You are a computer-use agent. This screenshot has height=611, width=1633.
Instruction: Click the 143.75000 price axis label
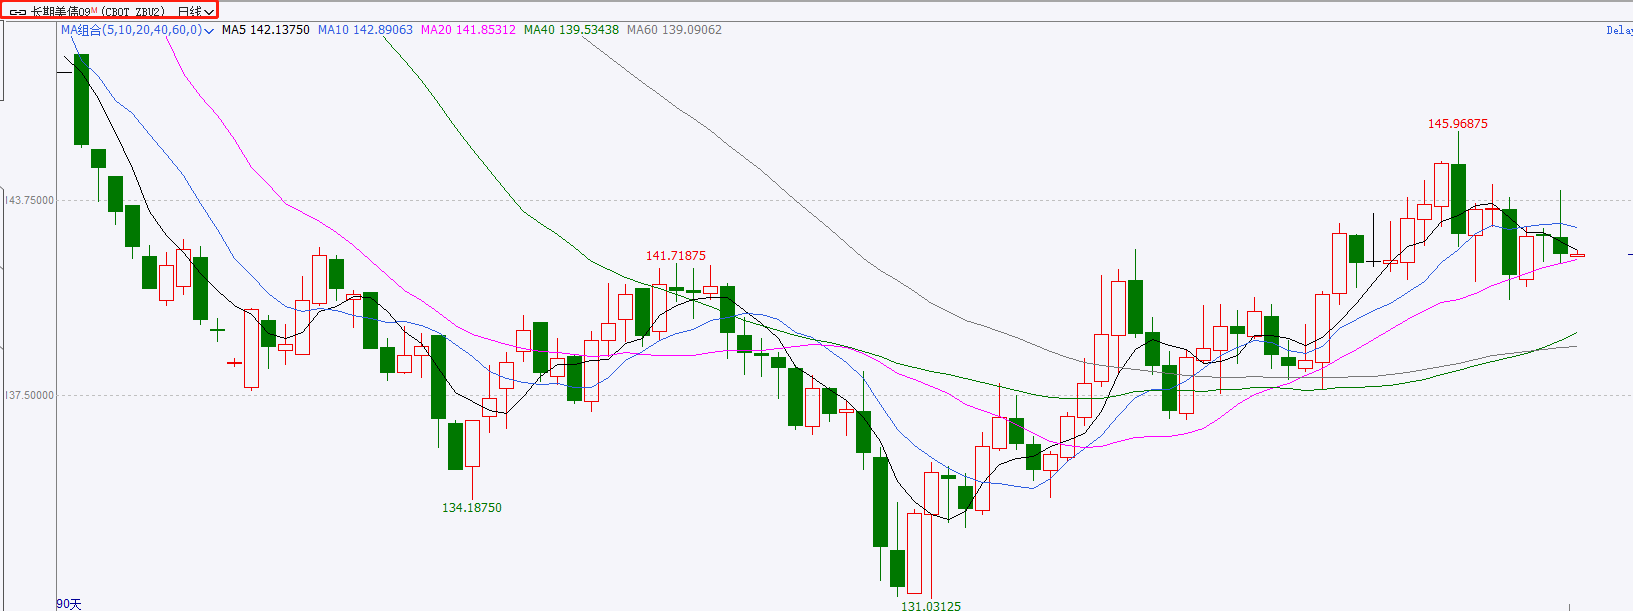[30, 200]
